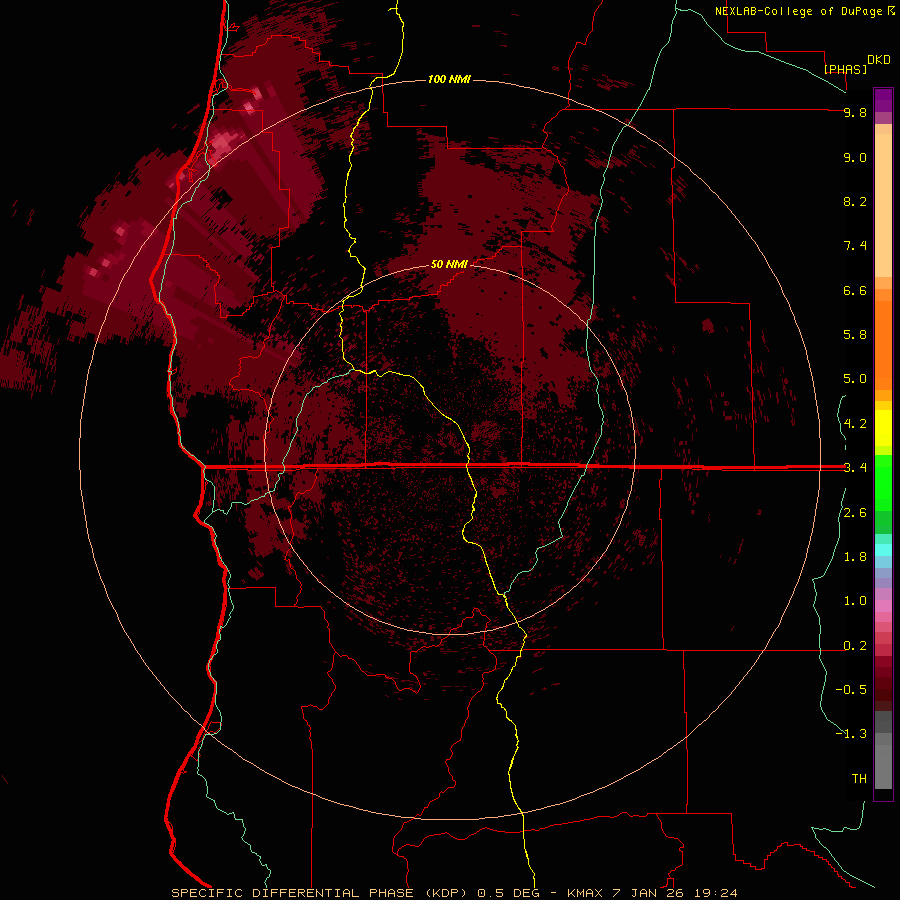Click the 19:24 timestamp in caption
This screenshot has height=900, width=900.
715,893
